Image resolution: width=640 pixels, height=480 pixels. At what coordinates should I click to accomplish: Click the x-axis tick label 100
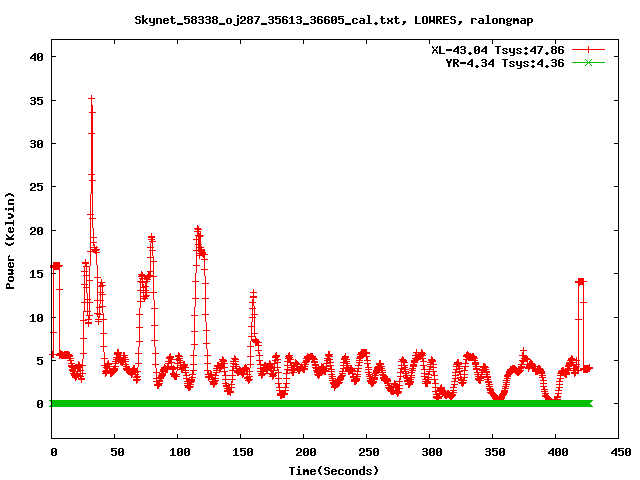[180, 452]
